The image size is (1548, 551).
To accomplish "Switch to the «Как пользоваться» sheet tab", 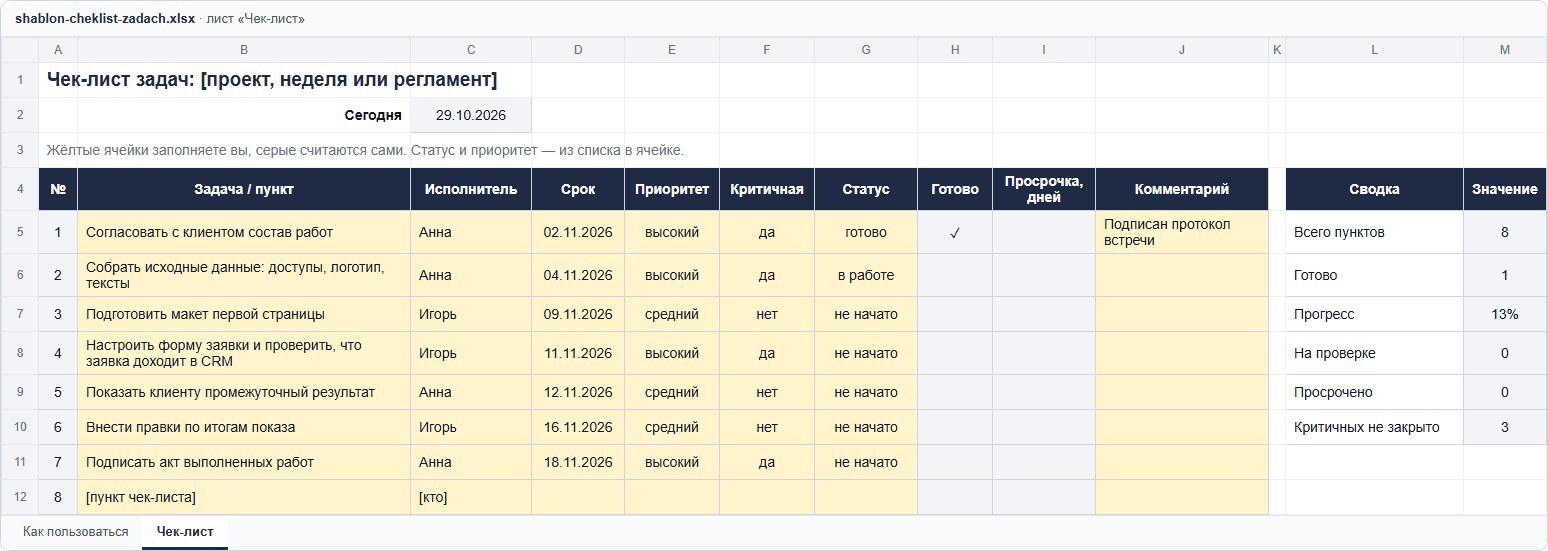I will 76,532.
